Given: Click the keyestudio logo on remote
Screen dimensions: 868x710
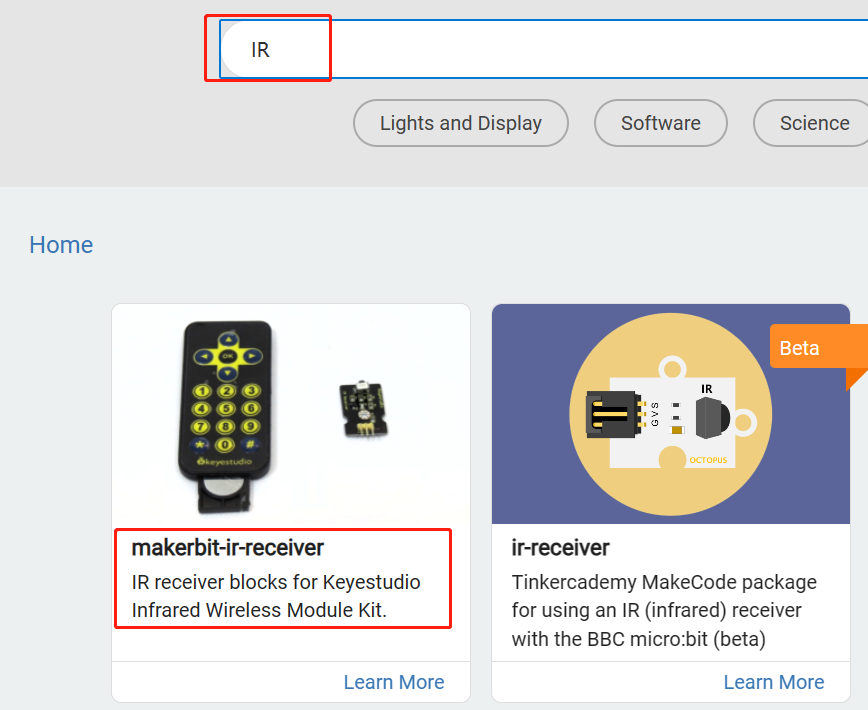Looking at the screenshot, I should 225,462.
